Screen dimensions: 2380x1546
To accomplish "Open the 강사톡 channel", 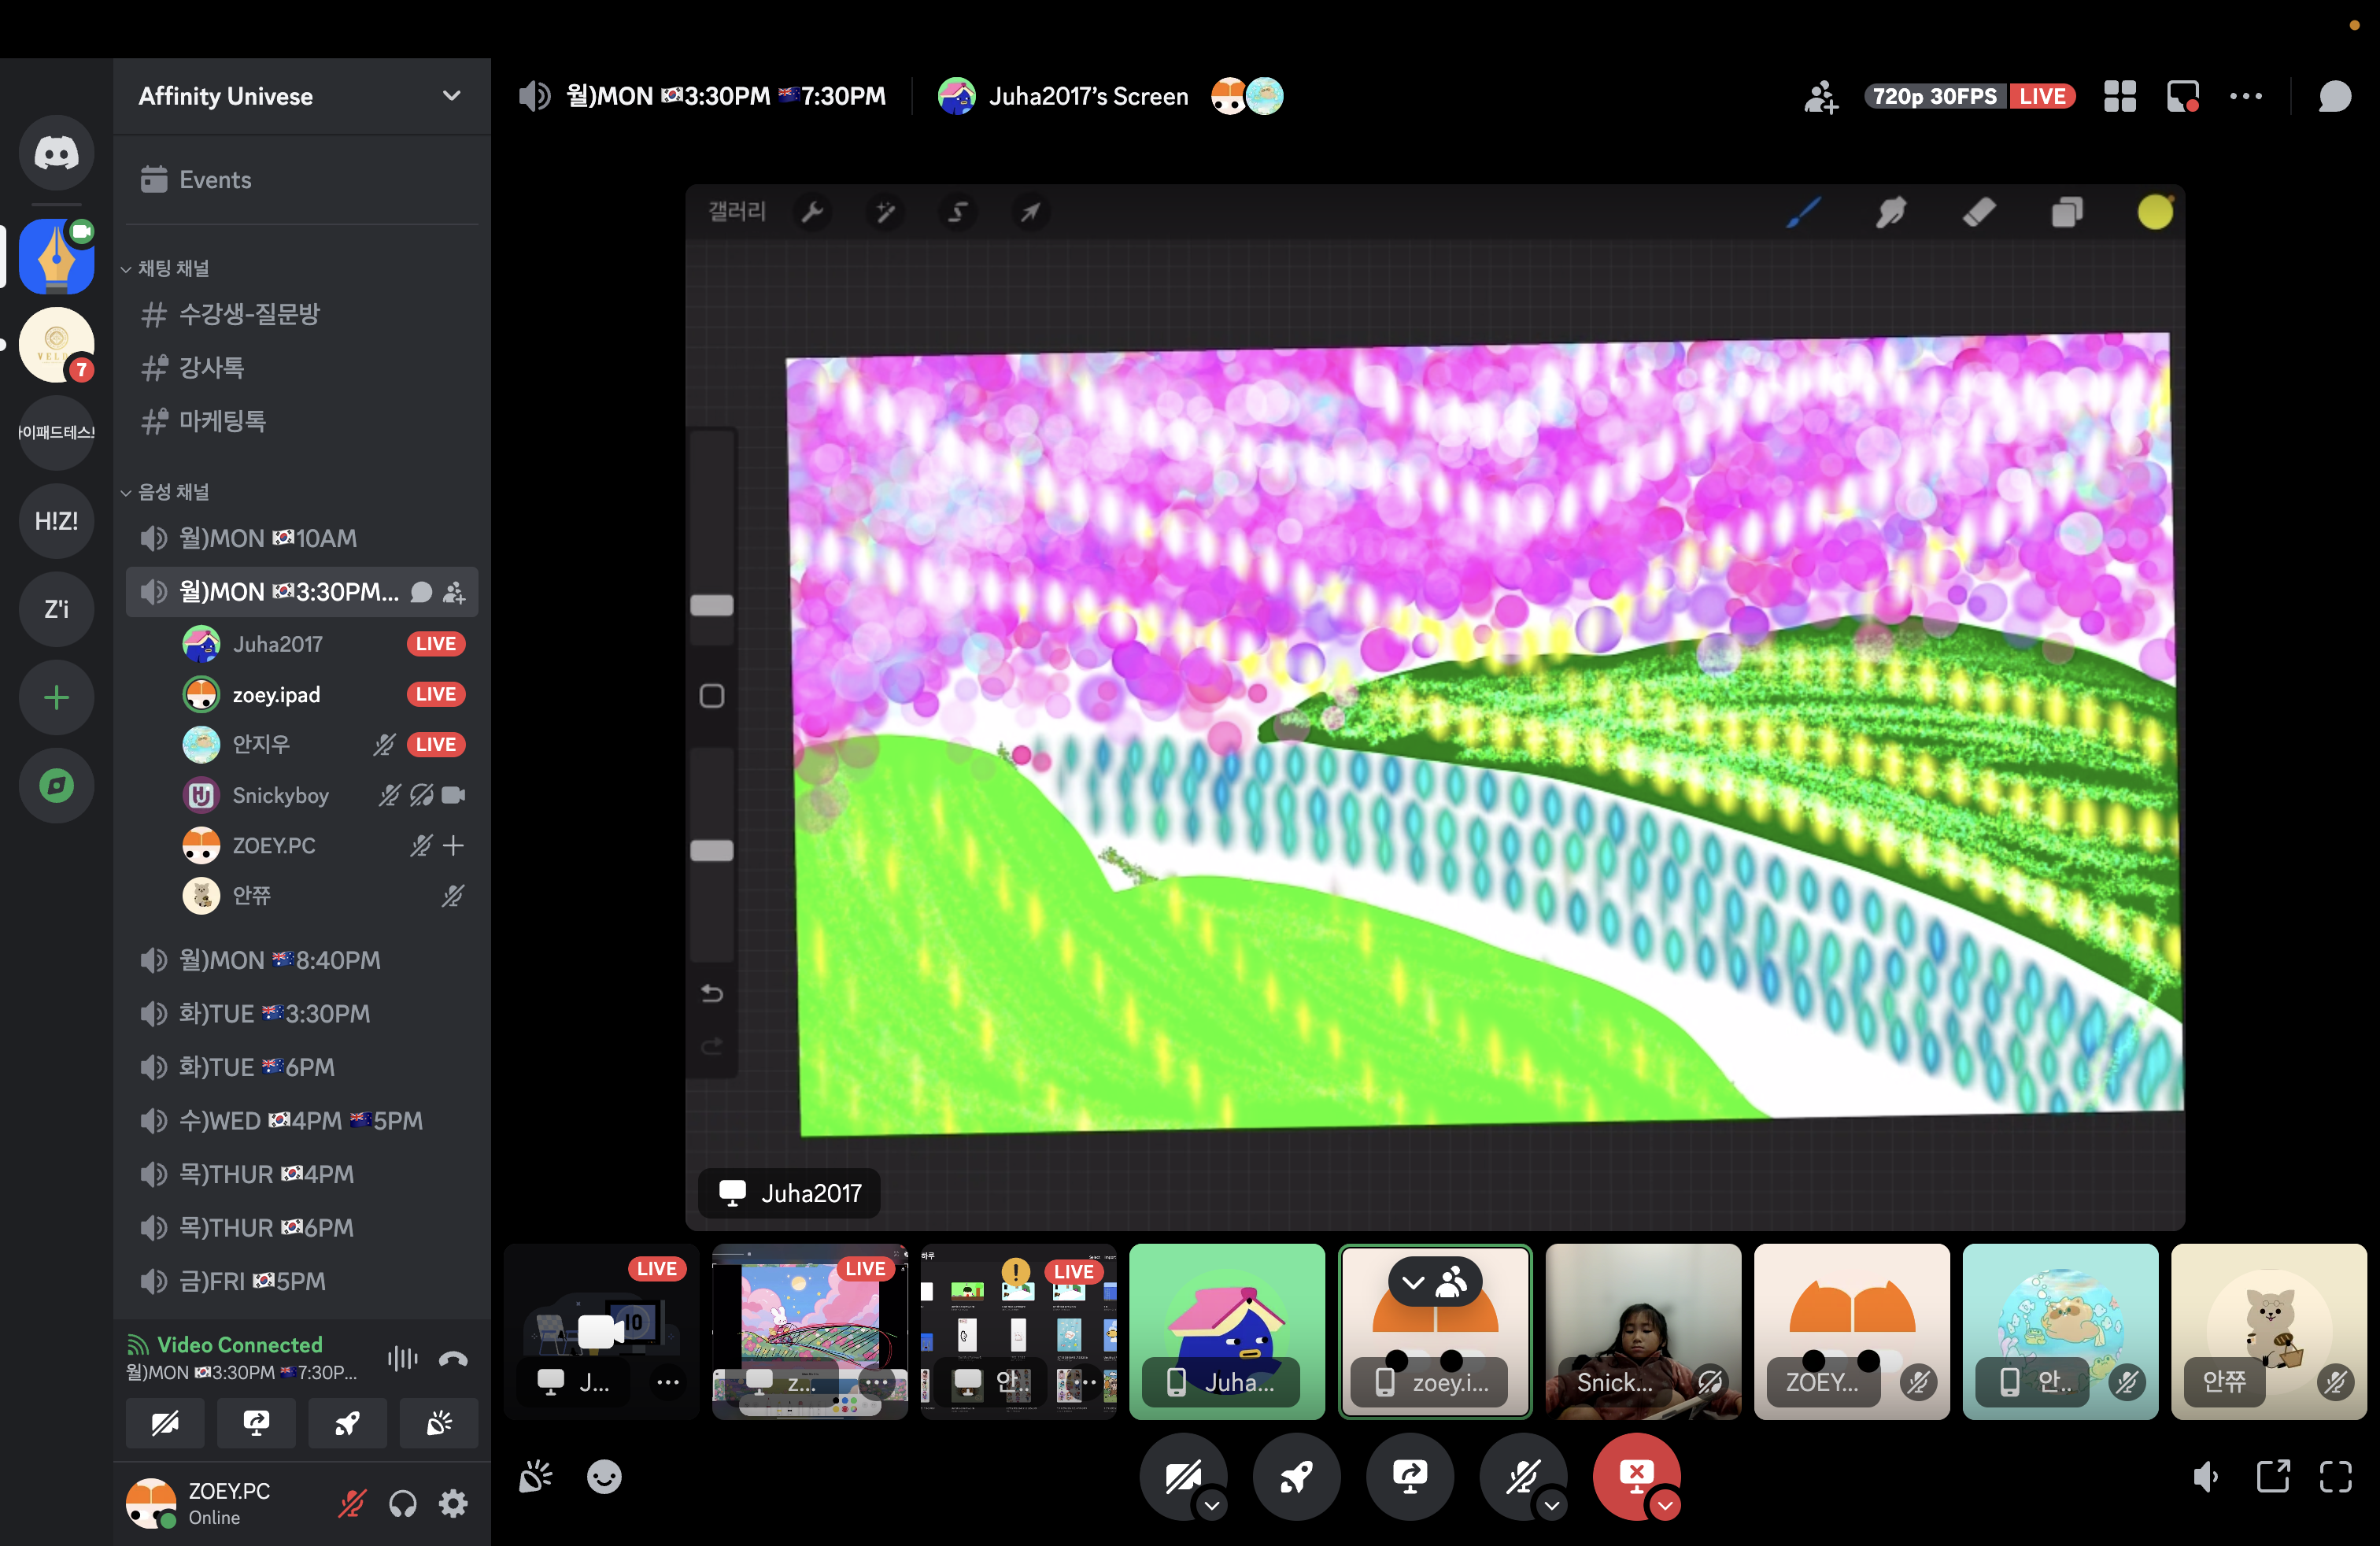I will click(x=301, y=368).
